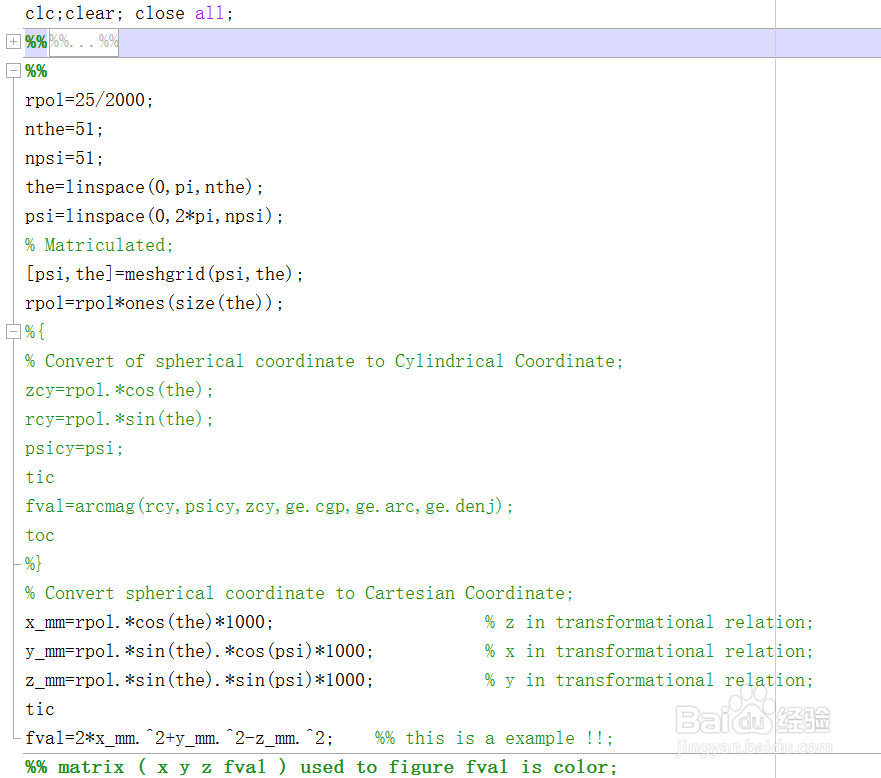Screen dimensions: 881x778
Task: Click the line 'clc;clear; close all;'
Action: [129, 13]
